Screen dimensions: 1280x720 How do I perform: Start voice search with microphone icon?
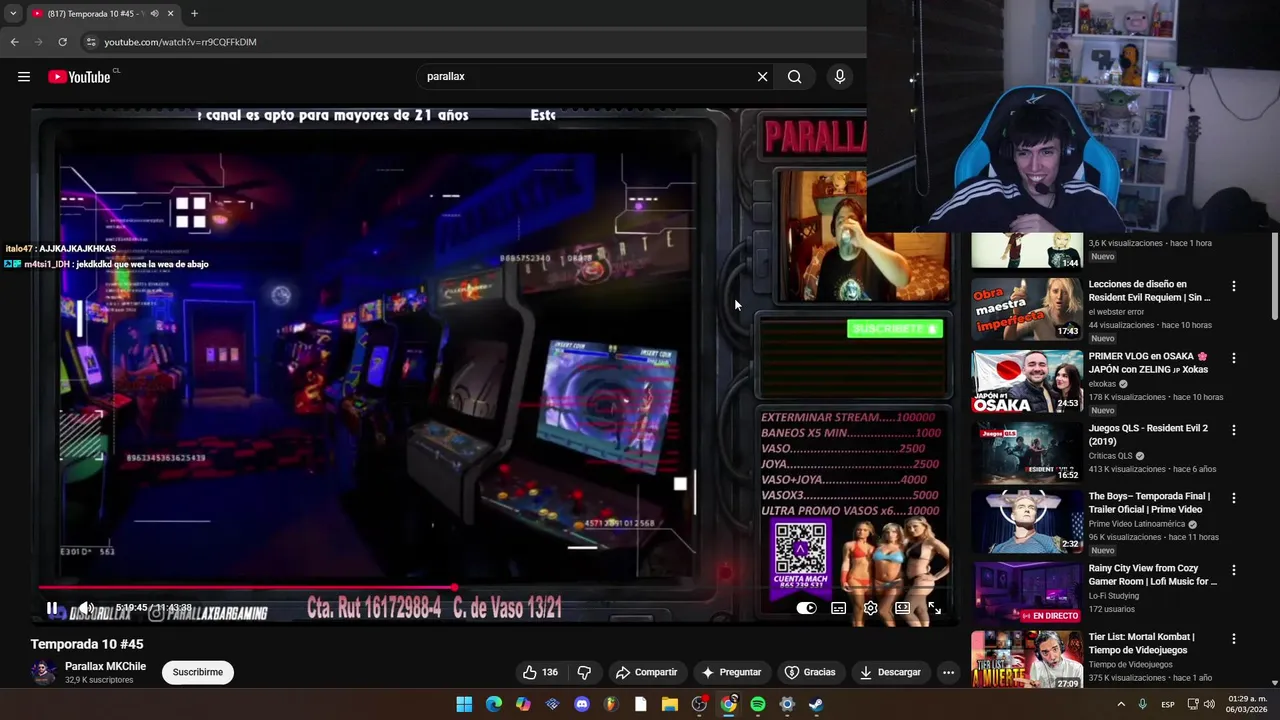click(840, 77)
